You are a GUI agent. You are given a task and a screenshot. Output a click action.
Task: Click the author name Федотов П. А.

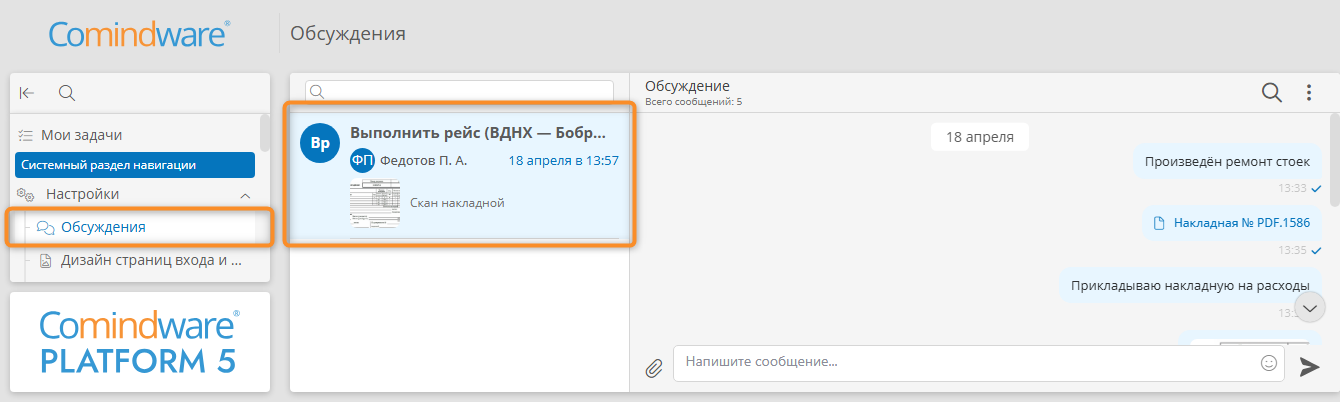[424, 160]
